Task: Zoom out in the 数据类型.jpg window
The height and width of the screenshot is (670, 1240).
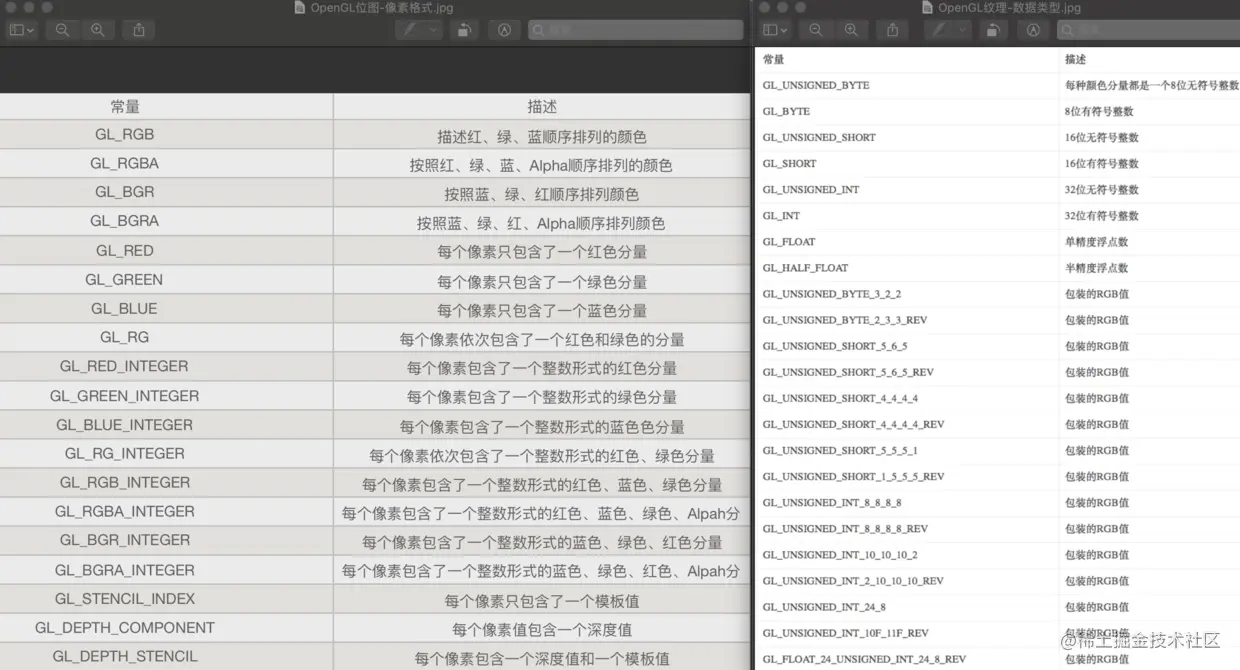Action: 816,30
